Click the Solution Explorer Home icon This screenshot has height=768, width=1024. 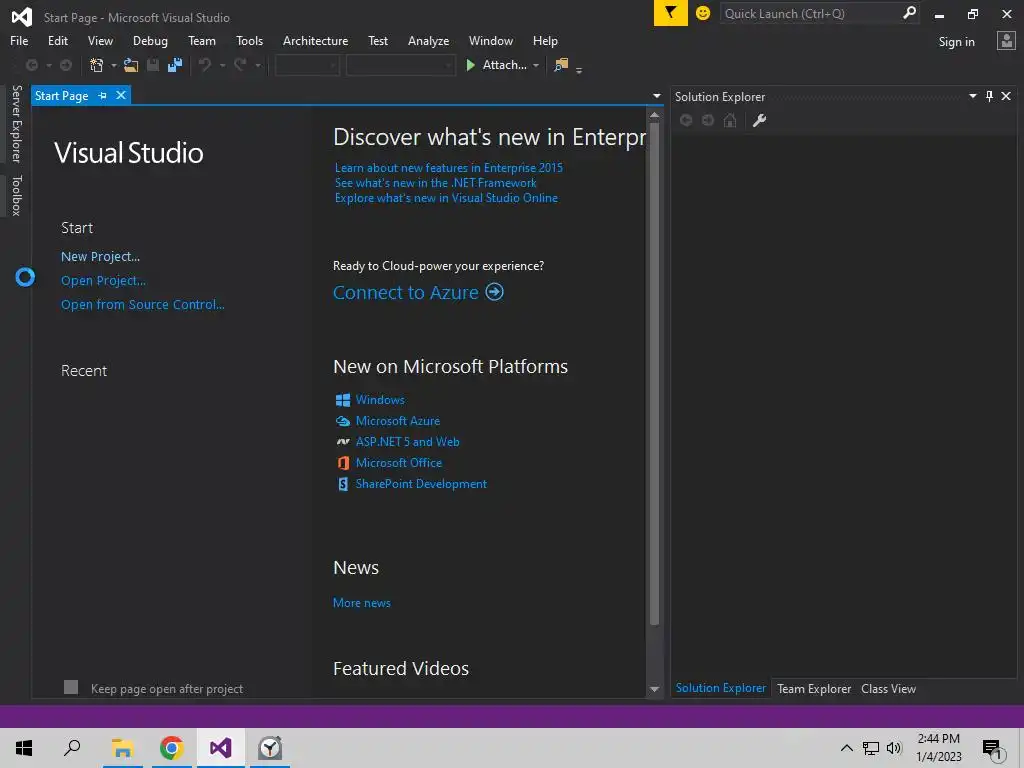click(730, 120)
